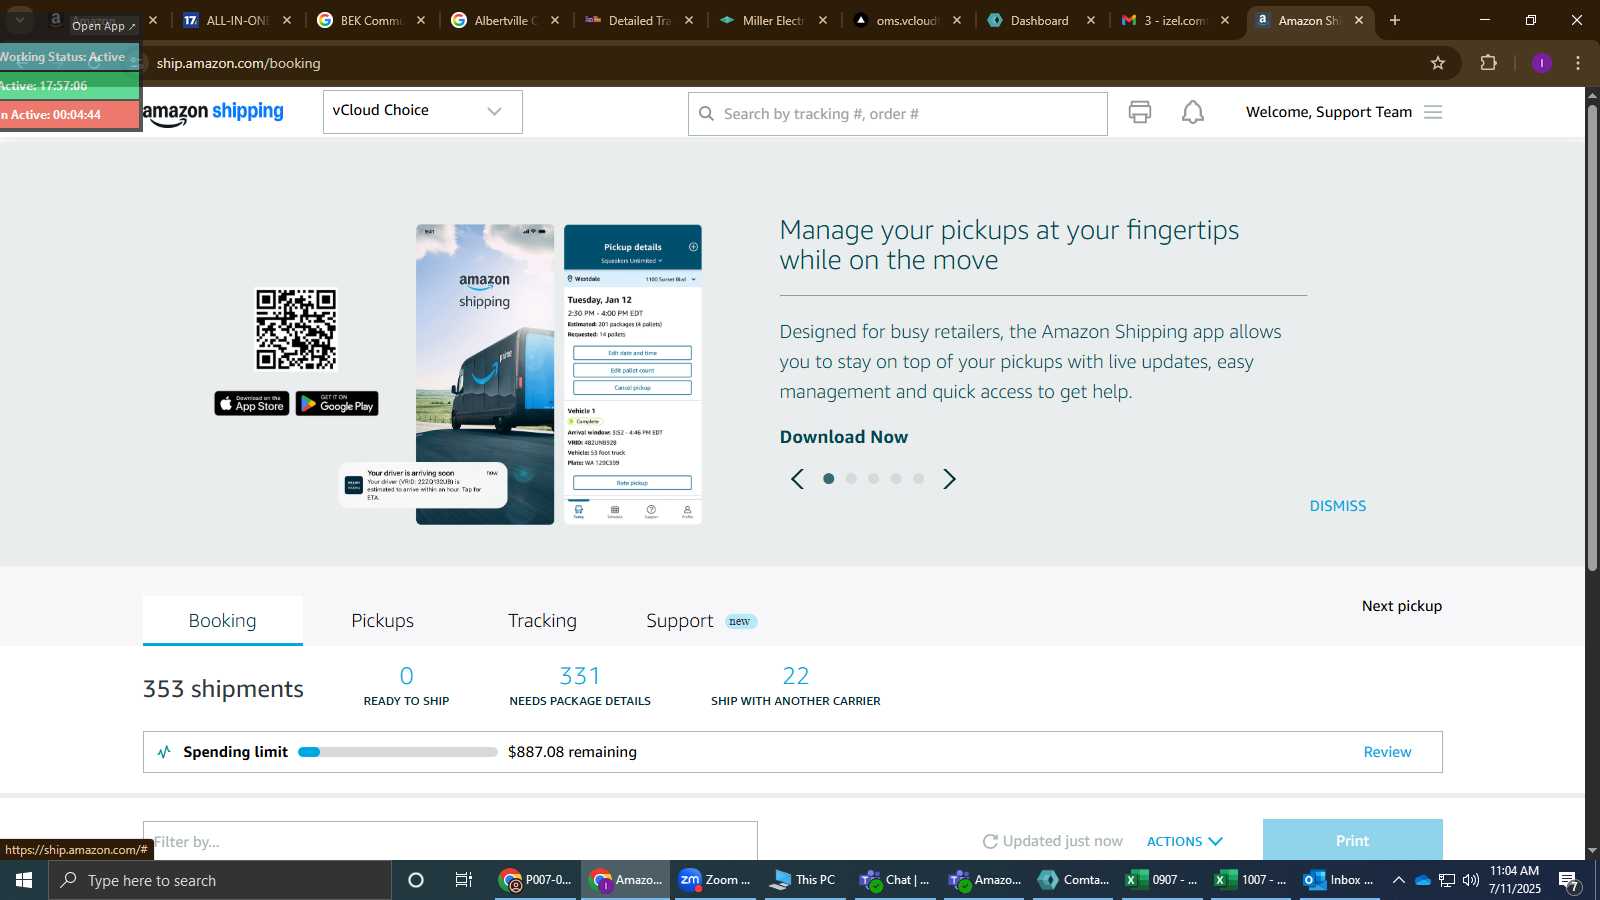This screenshot has width=1600, height=900.
Task: Select the second carousel dot
Action: coord(851,479)
